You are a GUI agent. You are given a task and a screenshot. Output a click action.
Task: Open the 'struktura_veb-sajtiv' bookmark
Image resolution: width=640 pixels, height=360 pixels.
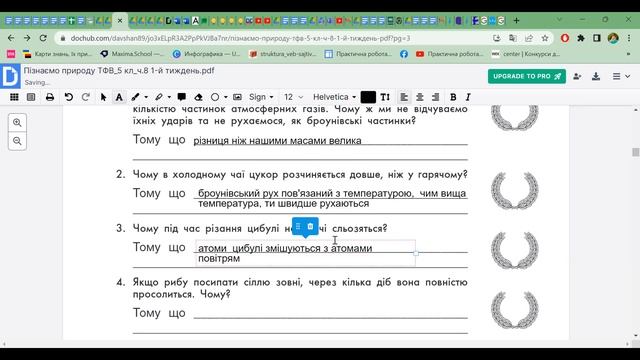(x=282, y=54)
